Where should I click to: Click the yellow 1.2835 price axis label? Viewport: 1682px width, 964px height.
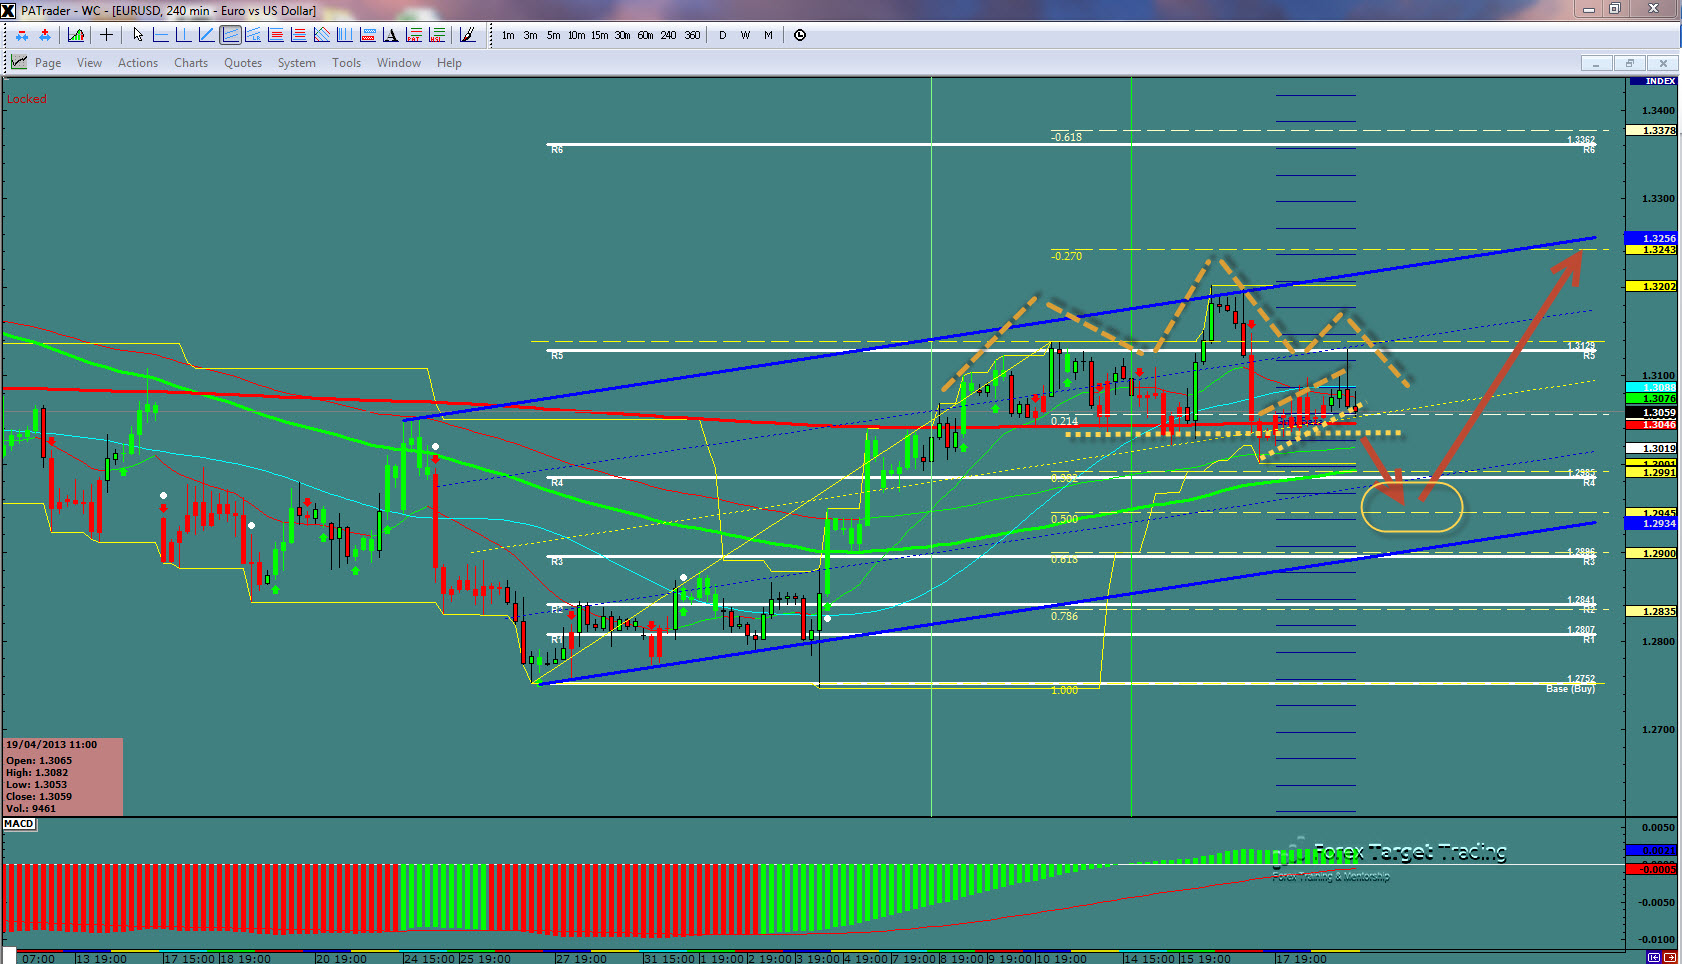point(1653,611)
